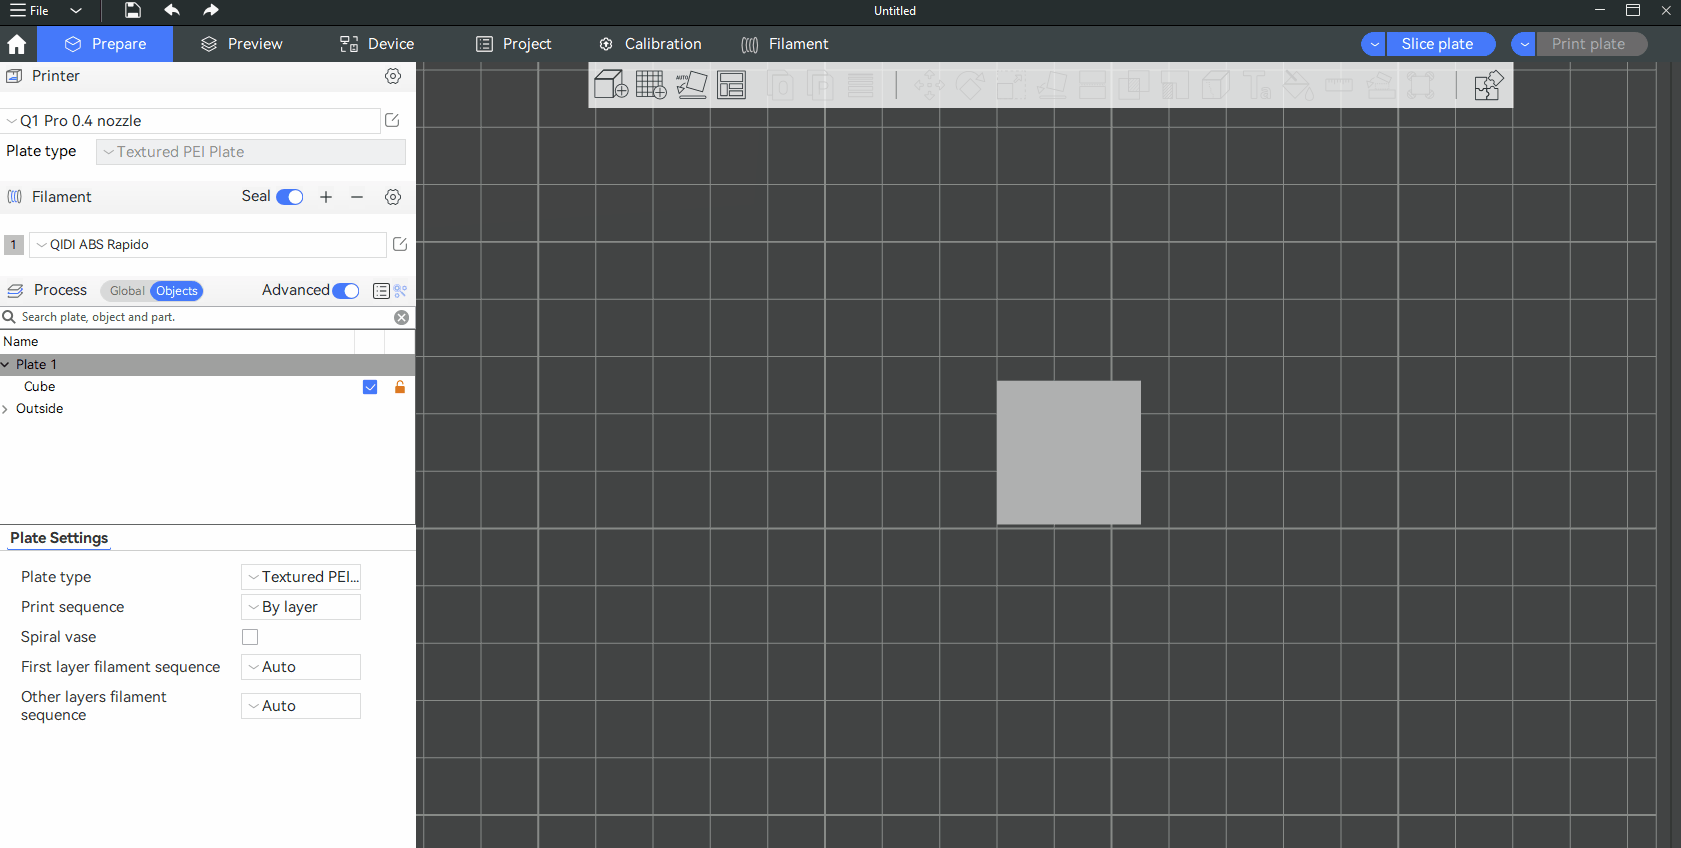Click the Add plate grid icon

click(x=651, y=85)
